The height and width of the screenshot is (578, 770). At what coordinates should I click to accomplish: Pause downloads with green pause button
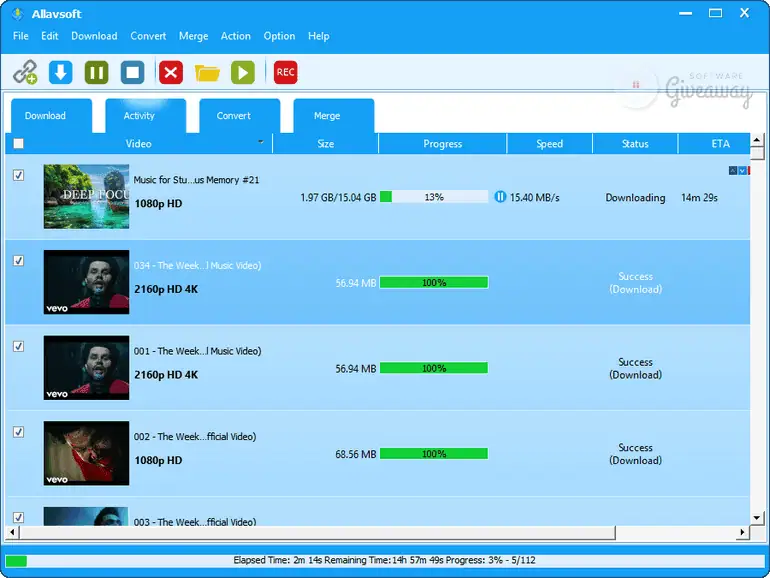tap(96, 73)
